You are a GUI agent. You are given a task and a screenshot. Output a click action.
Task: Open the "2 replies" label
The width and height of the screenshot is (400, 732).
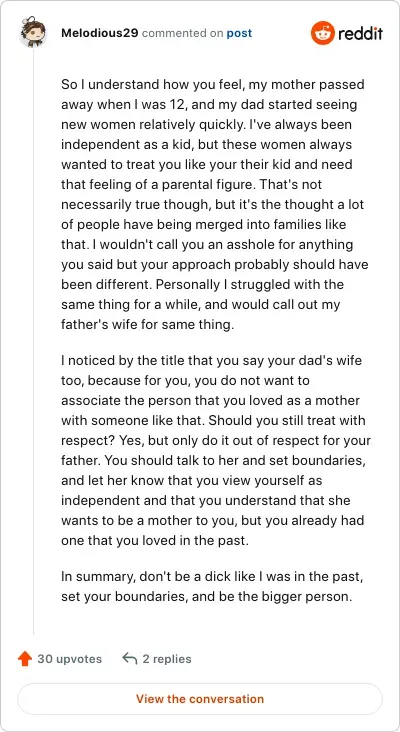click(x=167, y=659)
